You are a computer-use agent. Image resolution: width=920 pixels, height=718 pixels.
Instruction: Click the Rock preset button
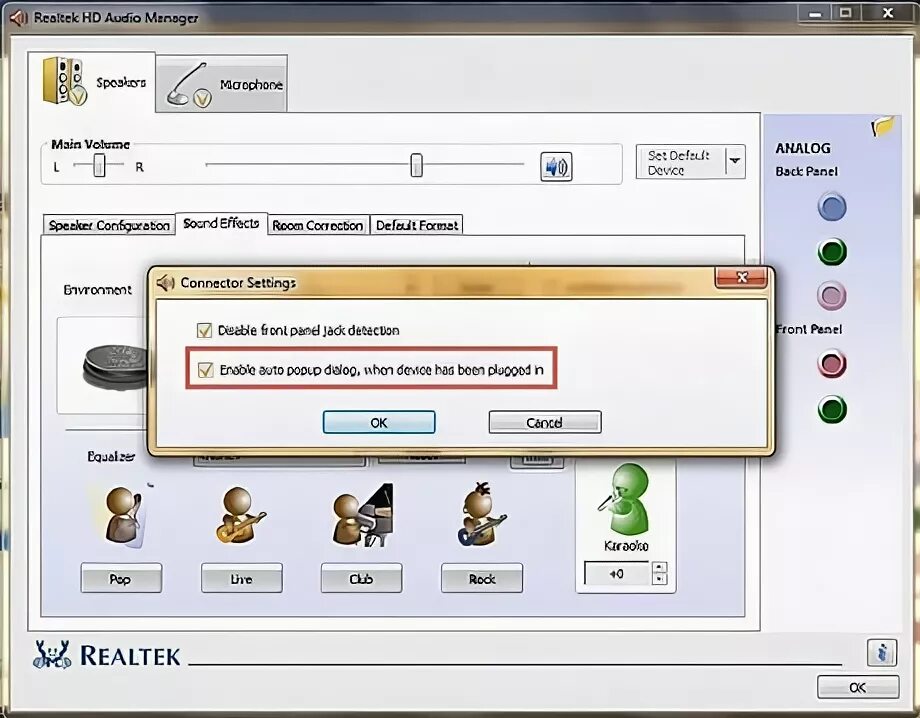[x=482, y=578]
